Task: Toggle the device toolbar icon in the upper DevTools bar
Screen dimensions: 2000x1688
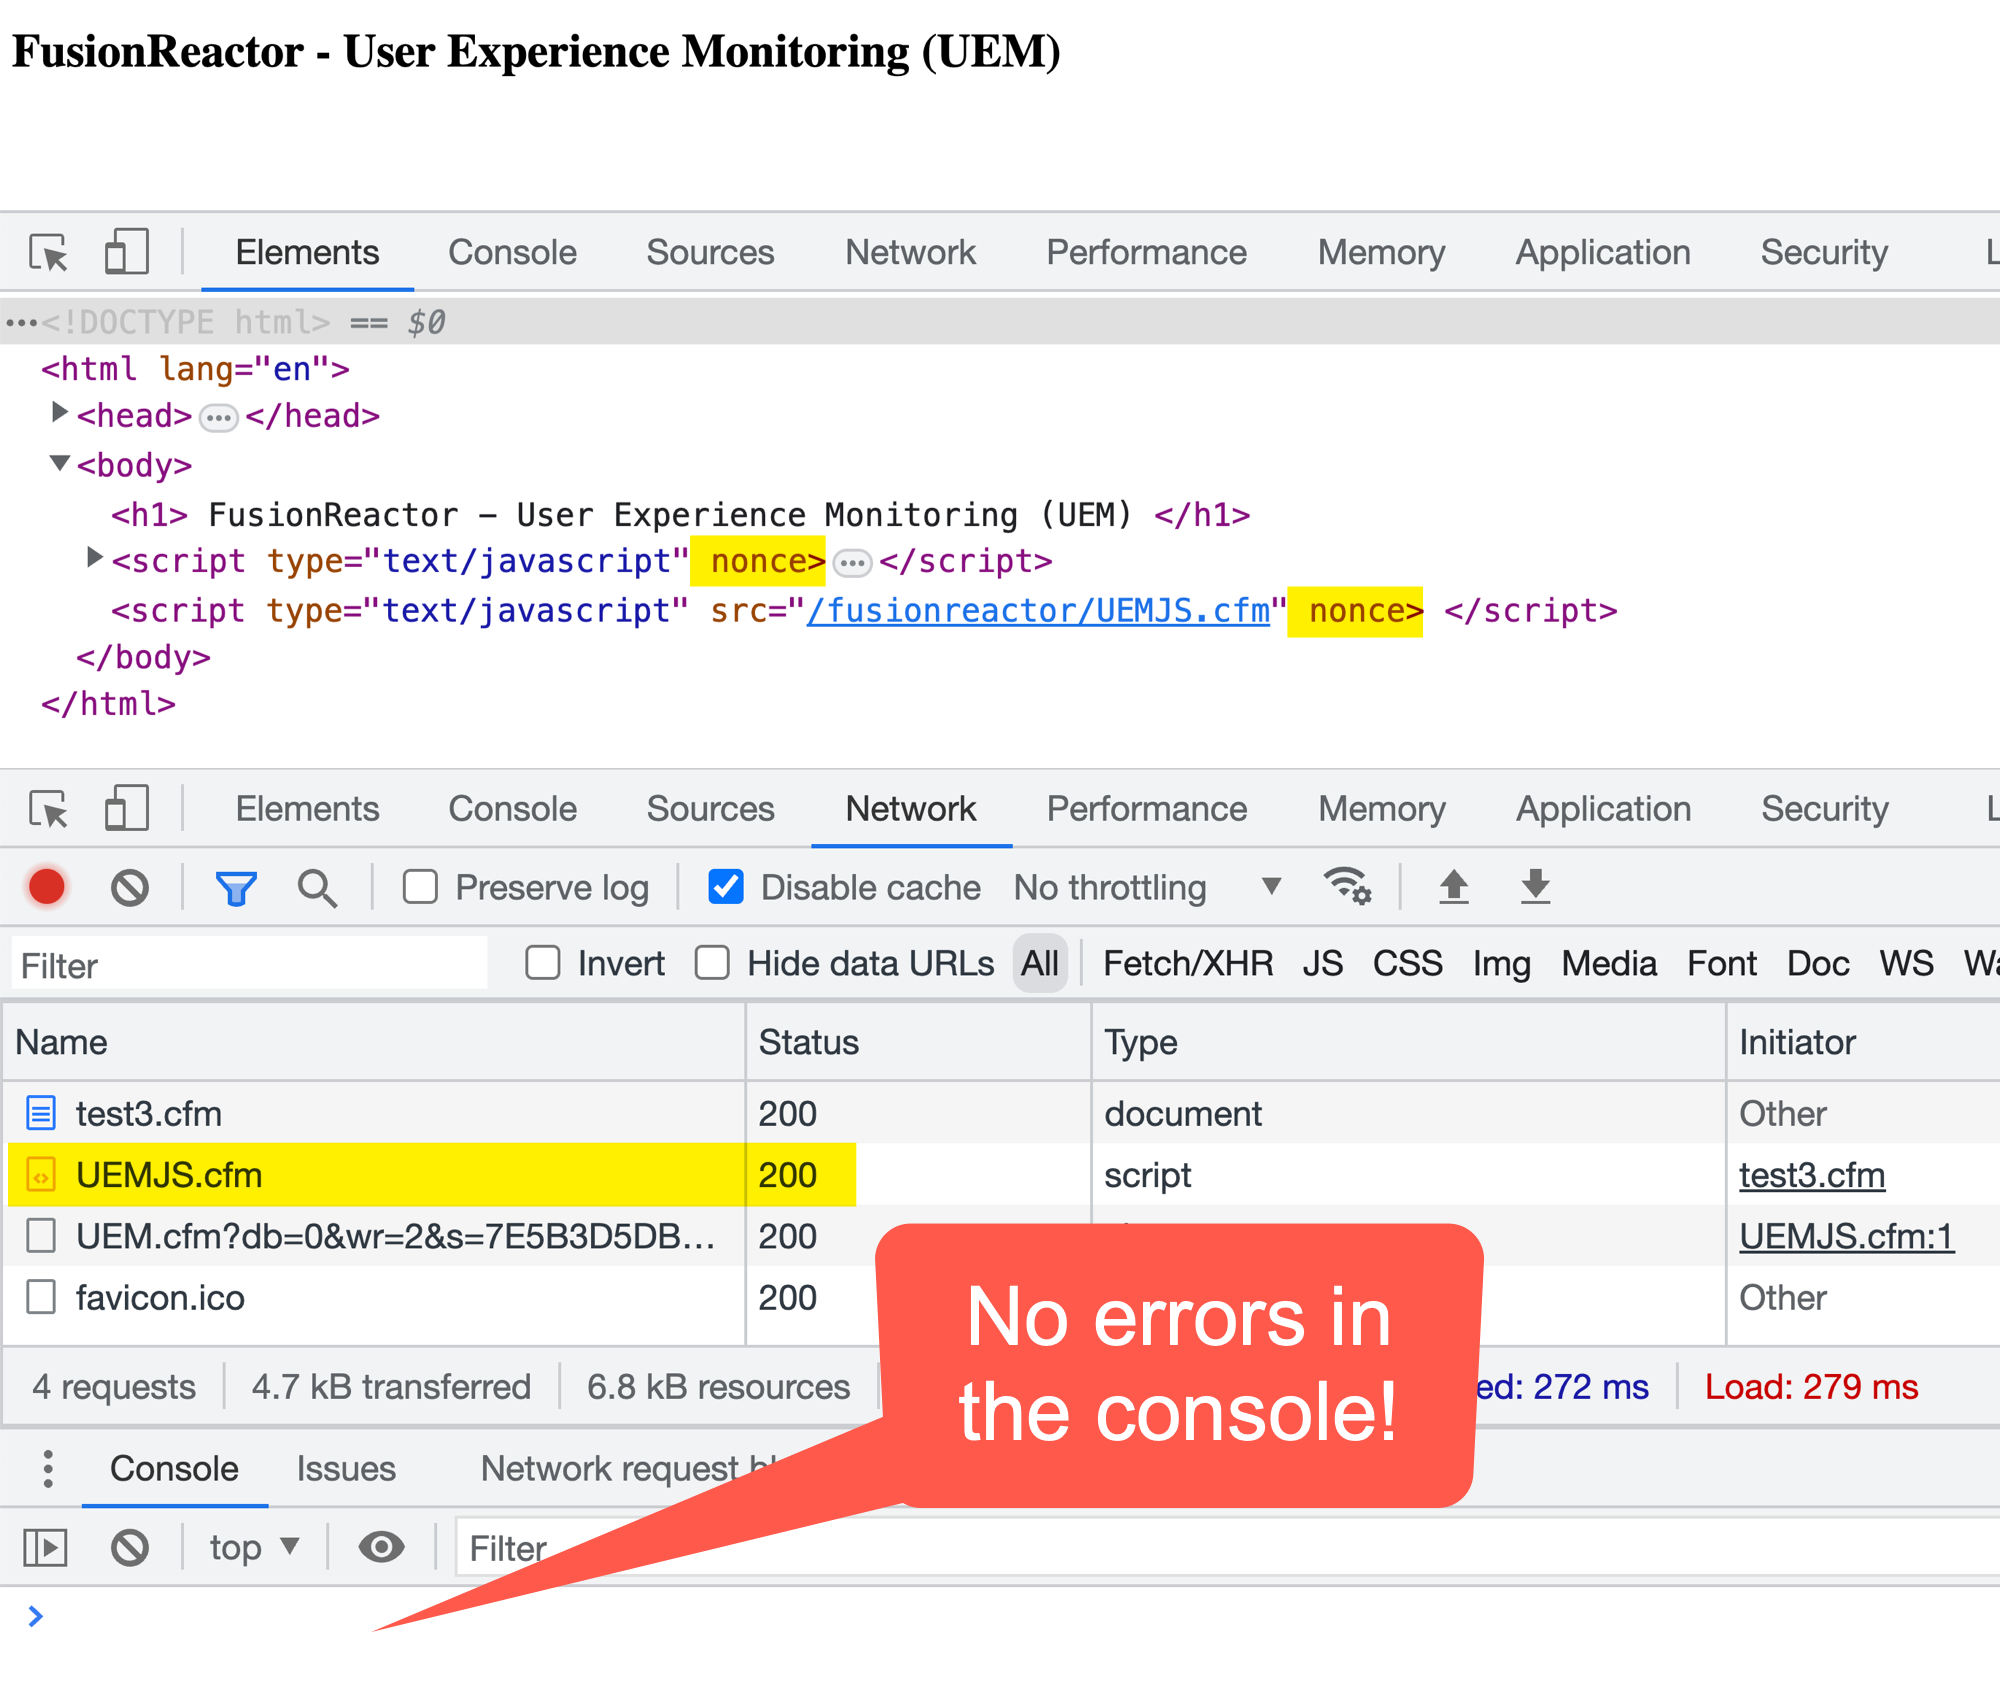Action: tap(127, 251)
